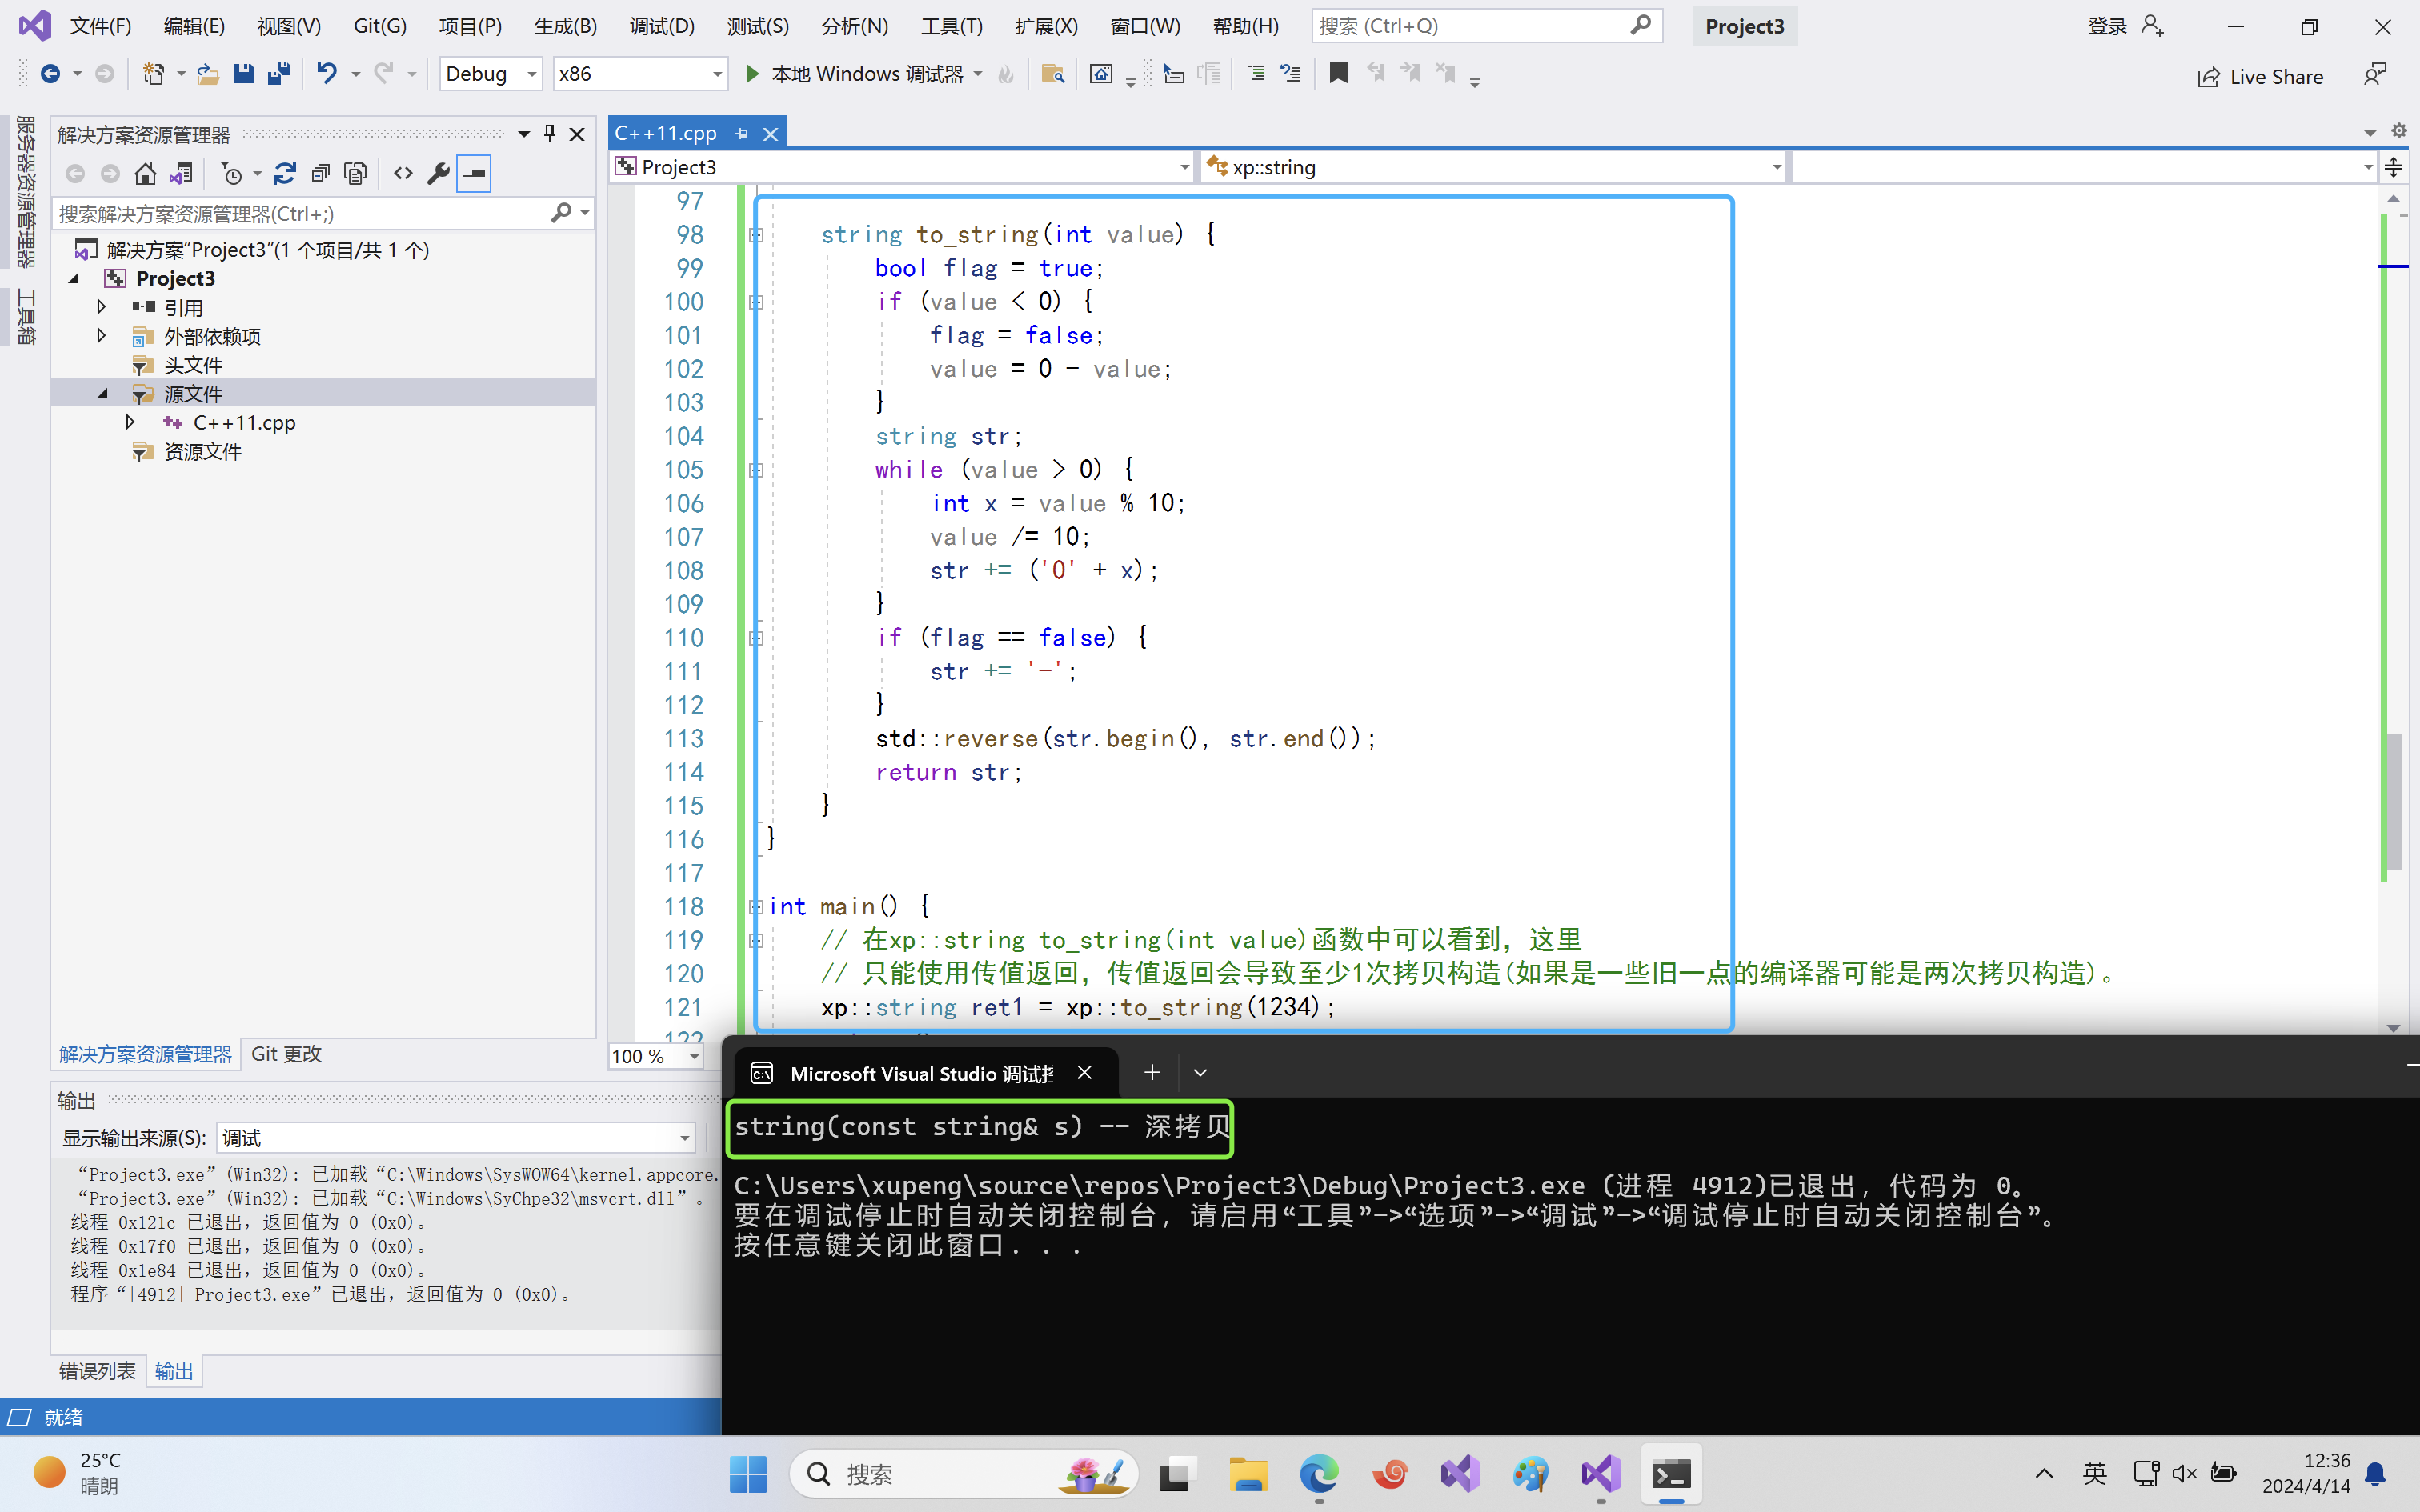Image resolution: width=2420 pixels, height=1512 pixels.
Task: Toggle the preview selected items button
Action: [x=473, y=174]
